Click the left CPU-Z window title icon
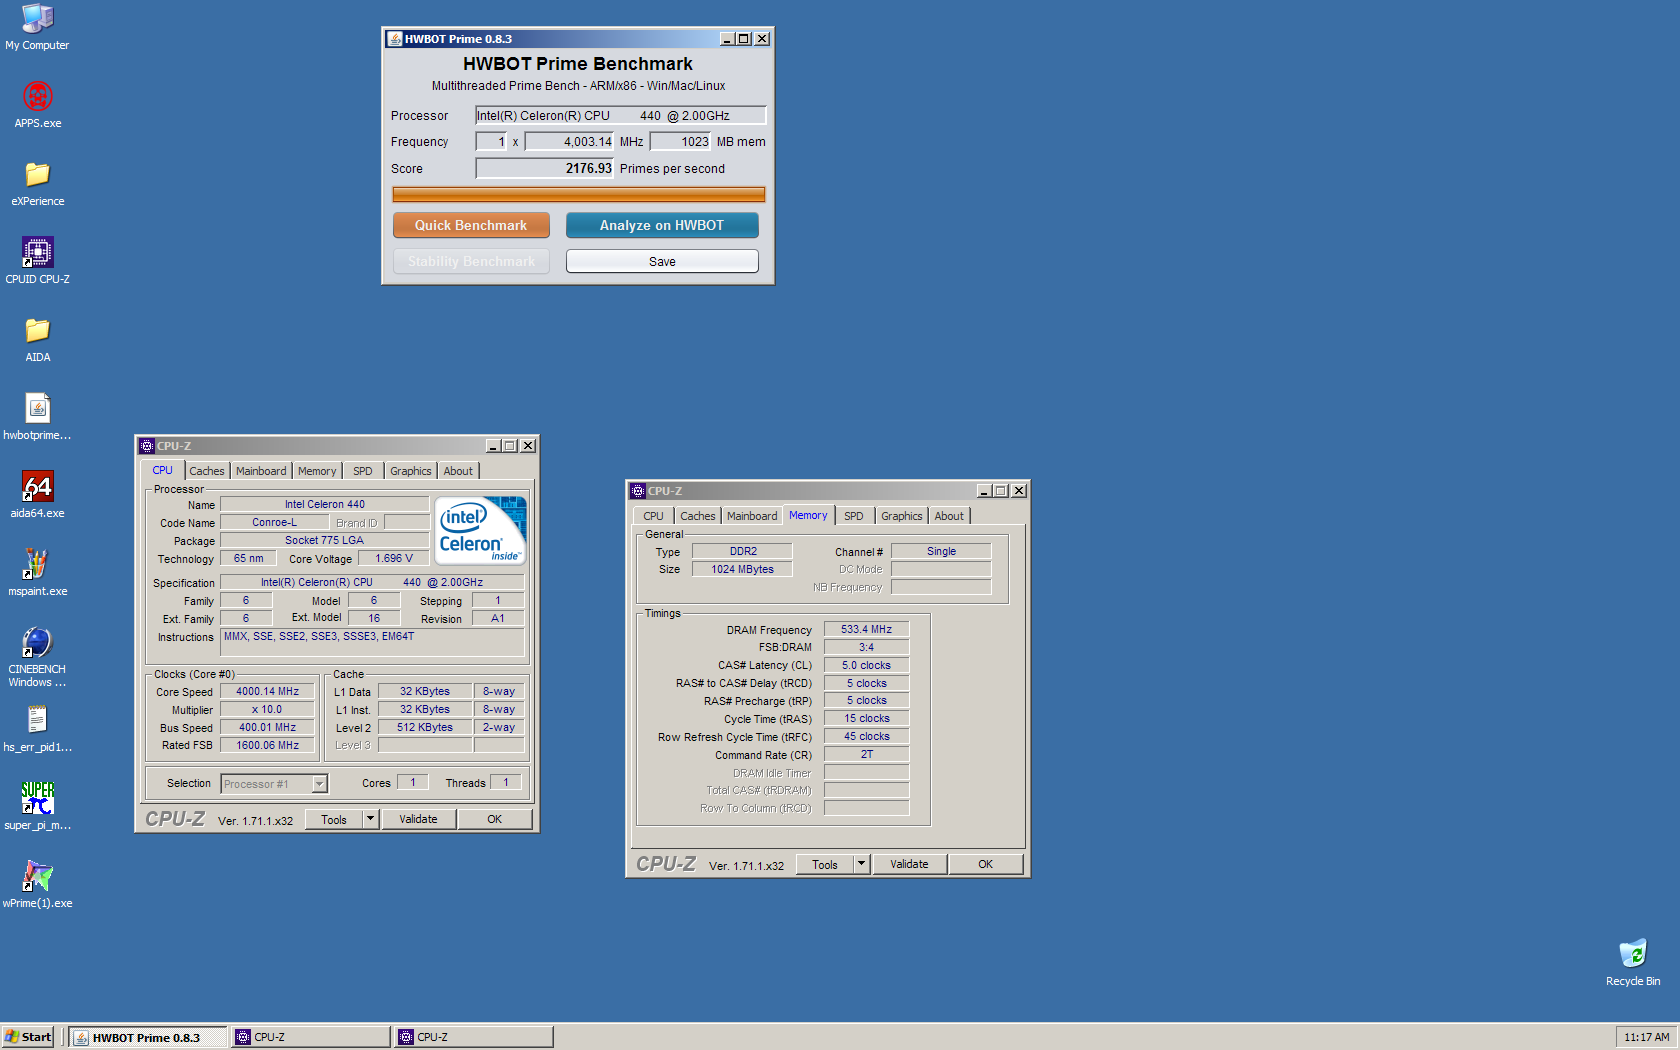This screenshot has width=1680, height=1050. pos(147,446)
